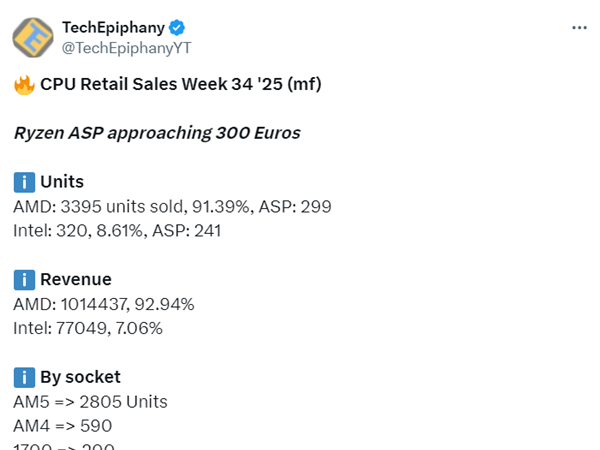The height and width of the screenshot is (450, 600).
Task: Click the AM4 => 590 line
Action: [x=63, y=426]
